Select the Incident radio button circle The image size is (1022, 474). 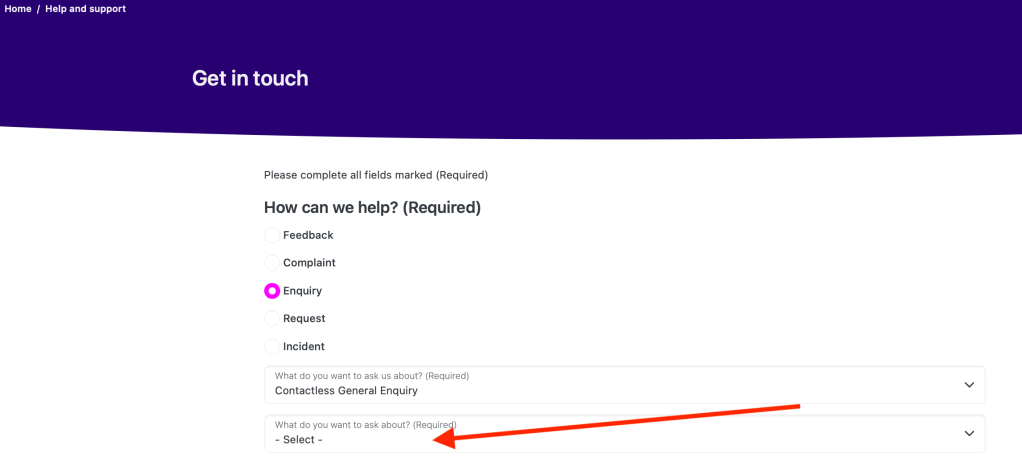pyautogui.click(x=272, y=346)
